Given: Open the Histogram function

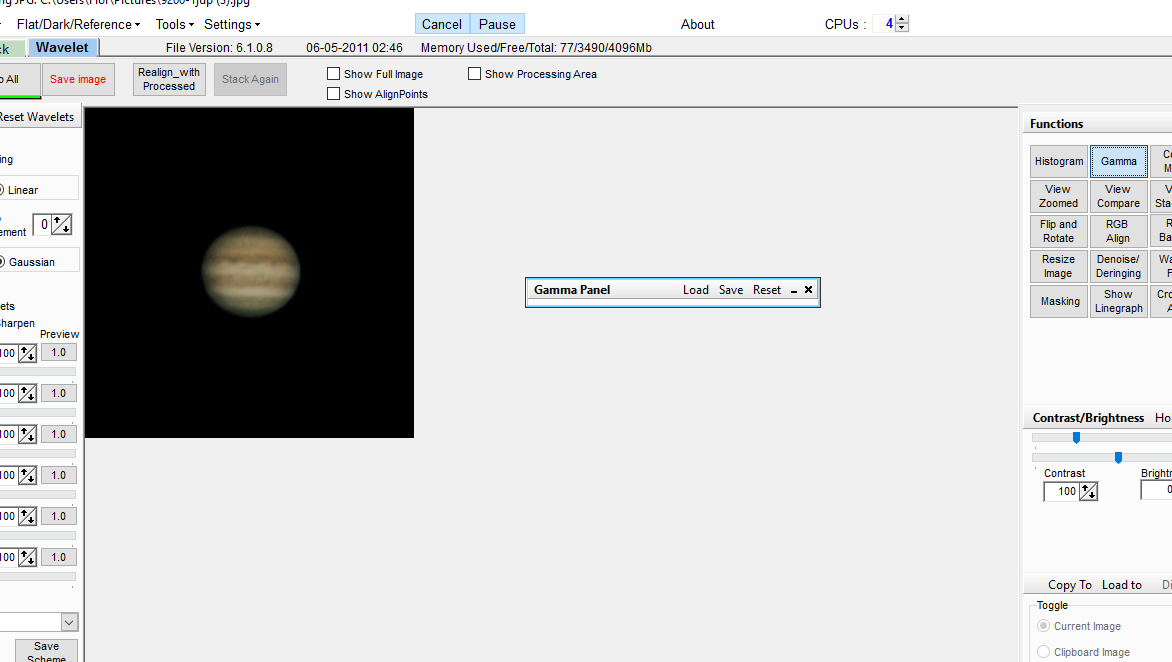Looking at the screenshot, I should click(x=1058, y=161).
